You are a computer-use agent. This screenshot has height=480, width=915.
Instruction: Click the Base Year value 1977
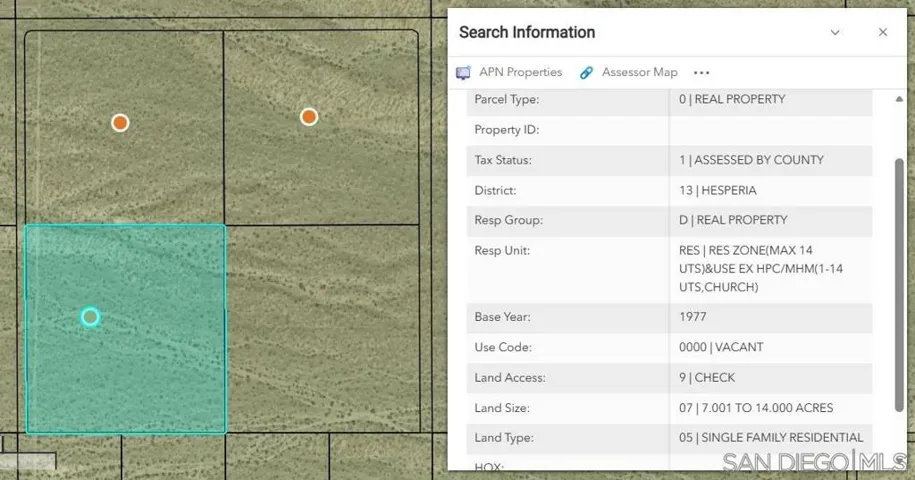pyautogui.click(x=692, y=317)
